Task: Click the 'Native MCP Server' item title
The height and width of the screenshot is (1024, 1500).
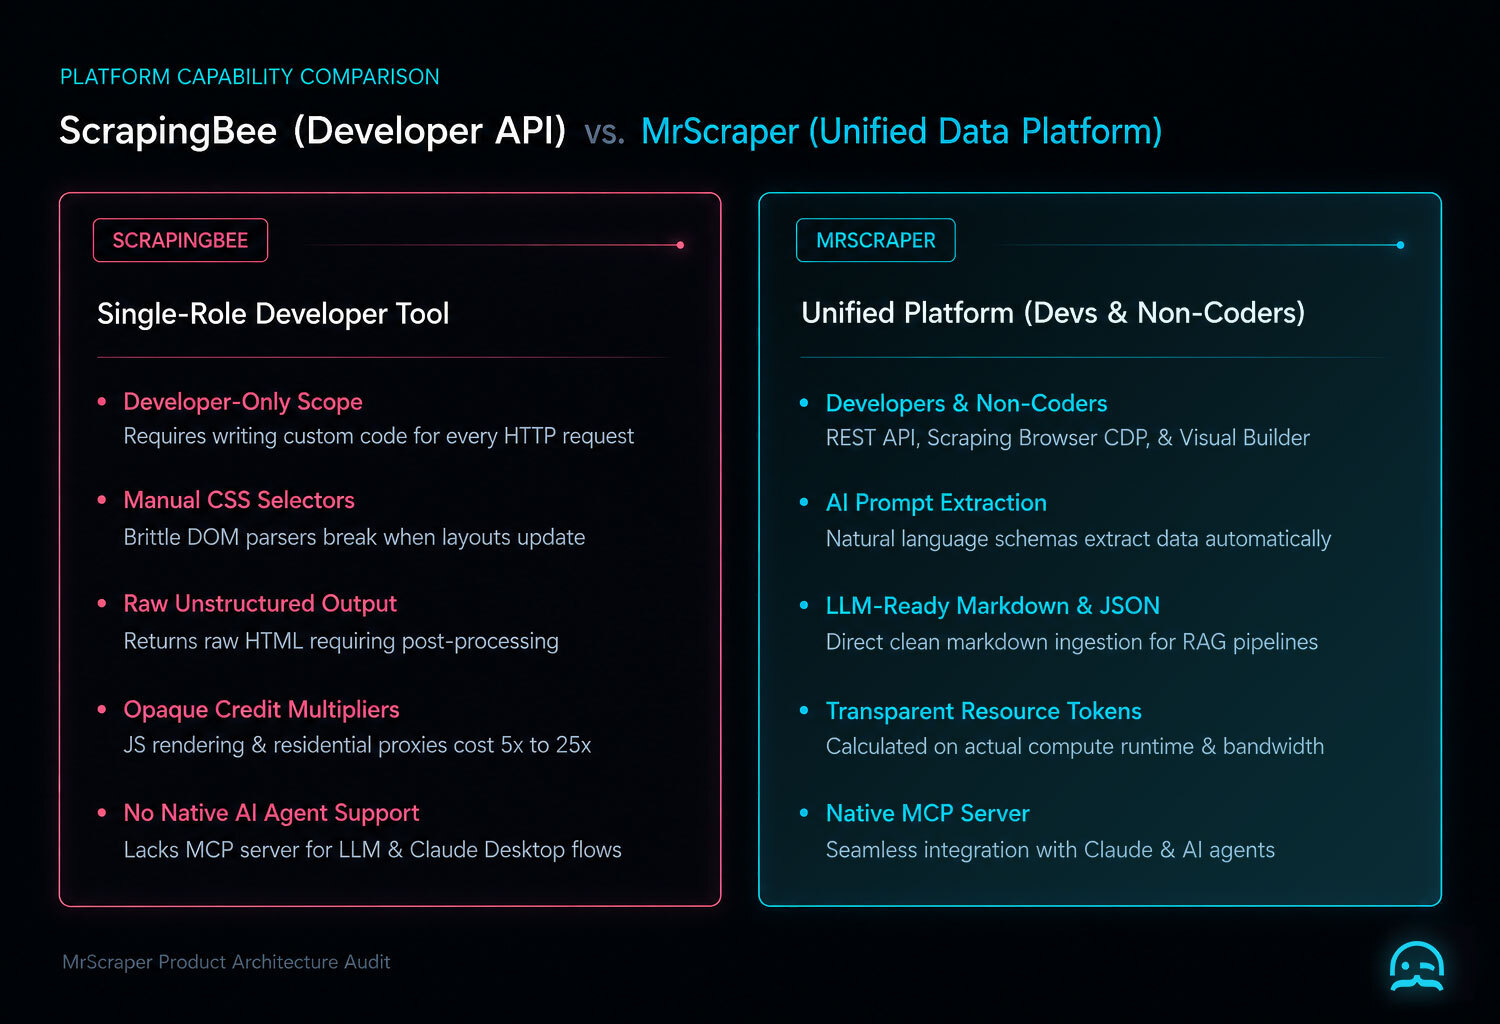Action: pyautogui.click(x=927, y=814)
